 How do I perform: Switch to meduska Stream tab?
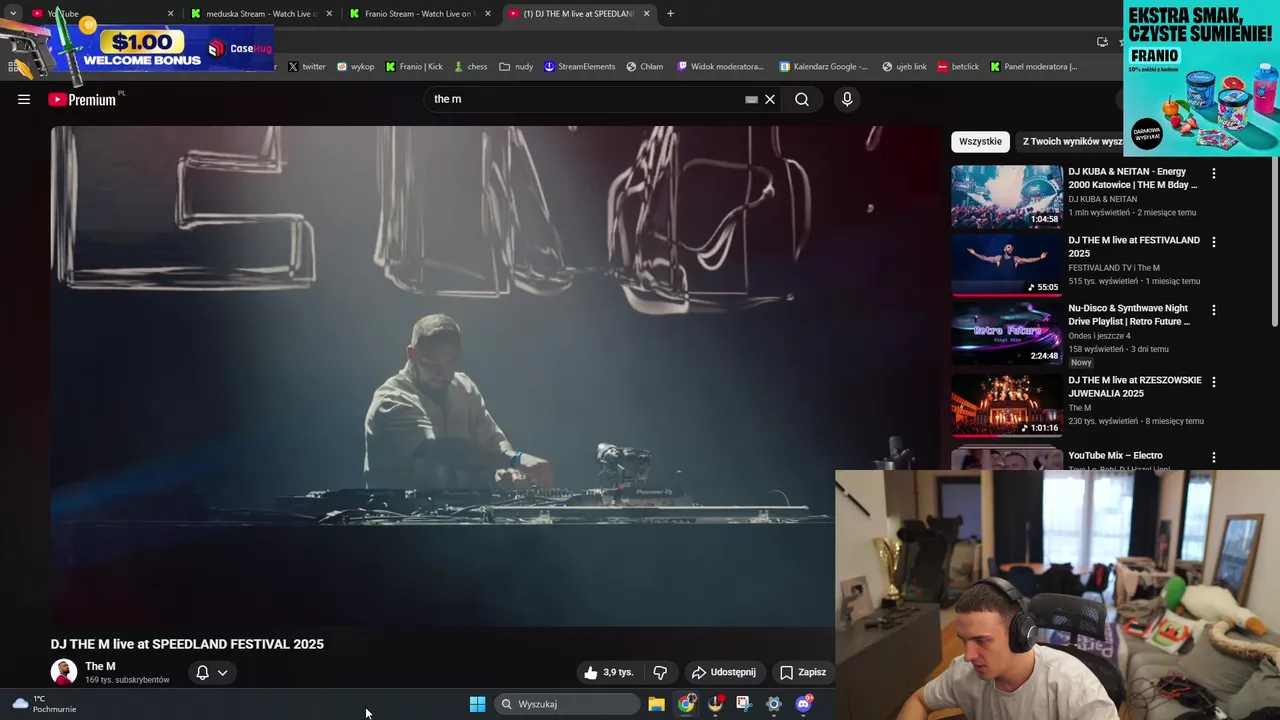click(260, 14)
